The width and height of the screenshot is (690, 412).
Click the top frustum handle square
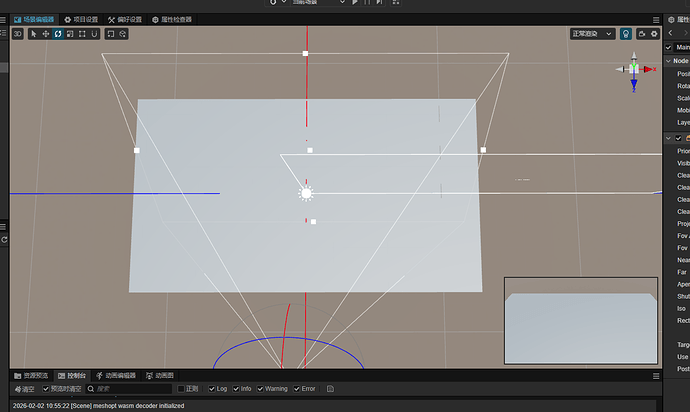(305, 53)
